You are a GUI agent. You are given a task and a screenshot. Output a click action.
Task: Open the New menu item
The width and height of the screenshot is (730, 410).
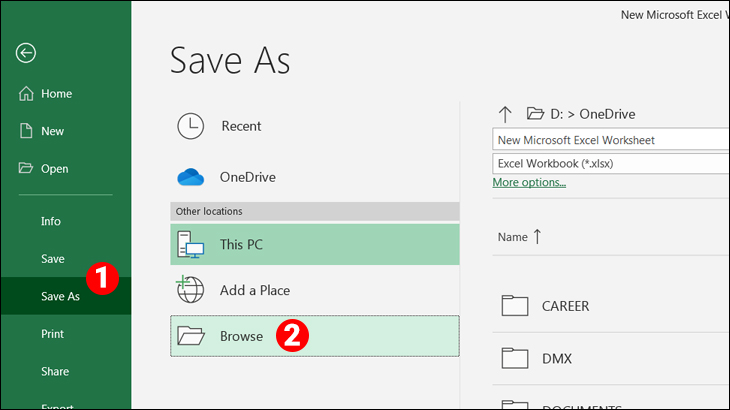[x=66, y=131]
